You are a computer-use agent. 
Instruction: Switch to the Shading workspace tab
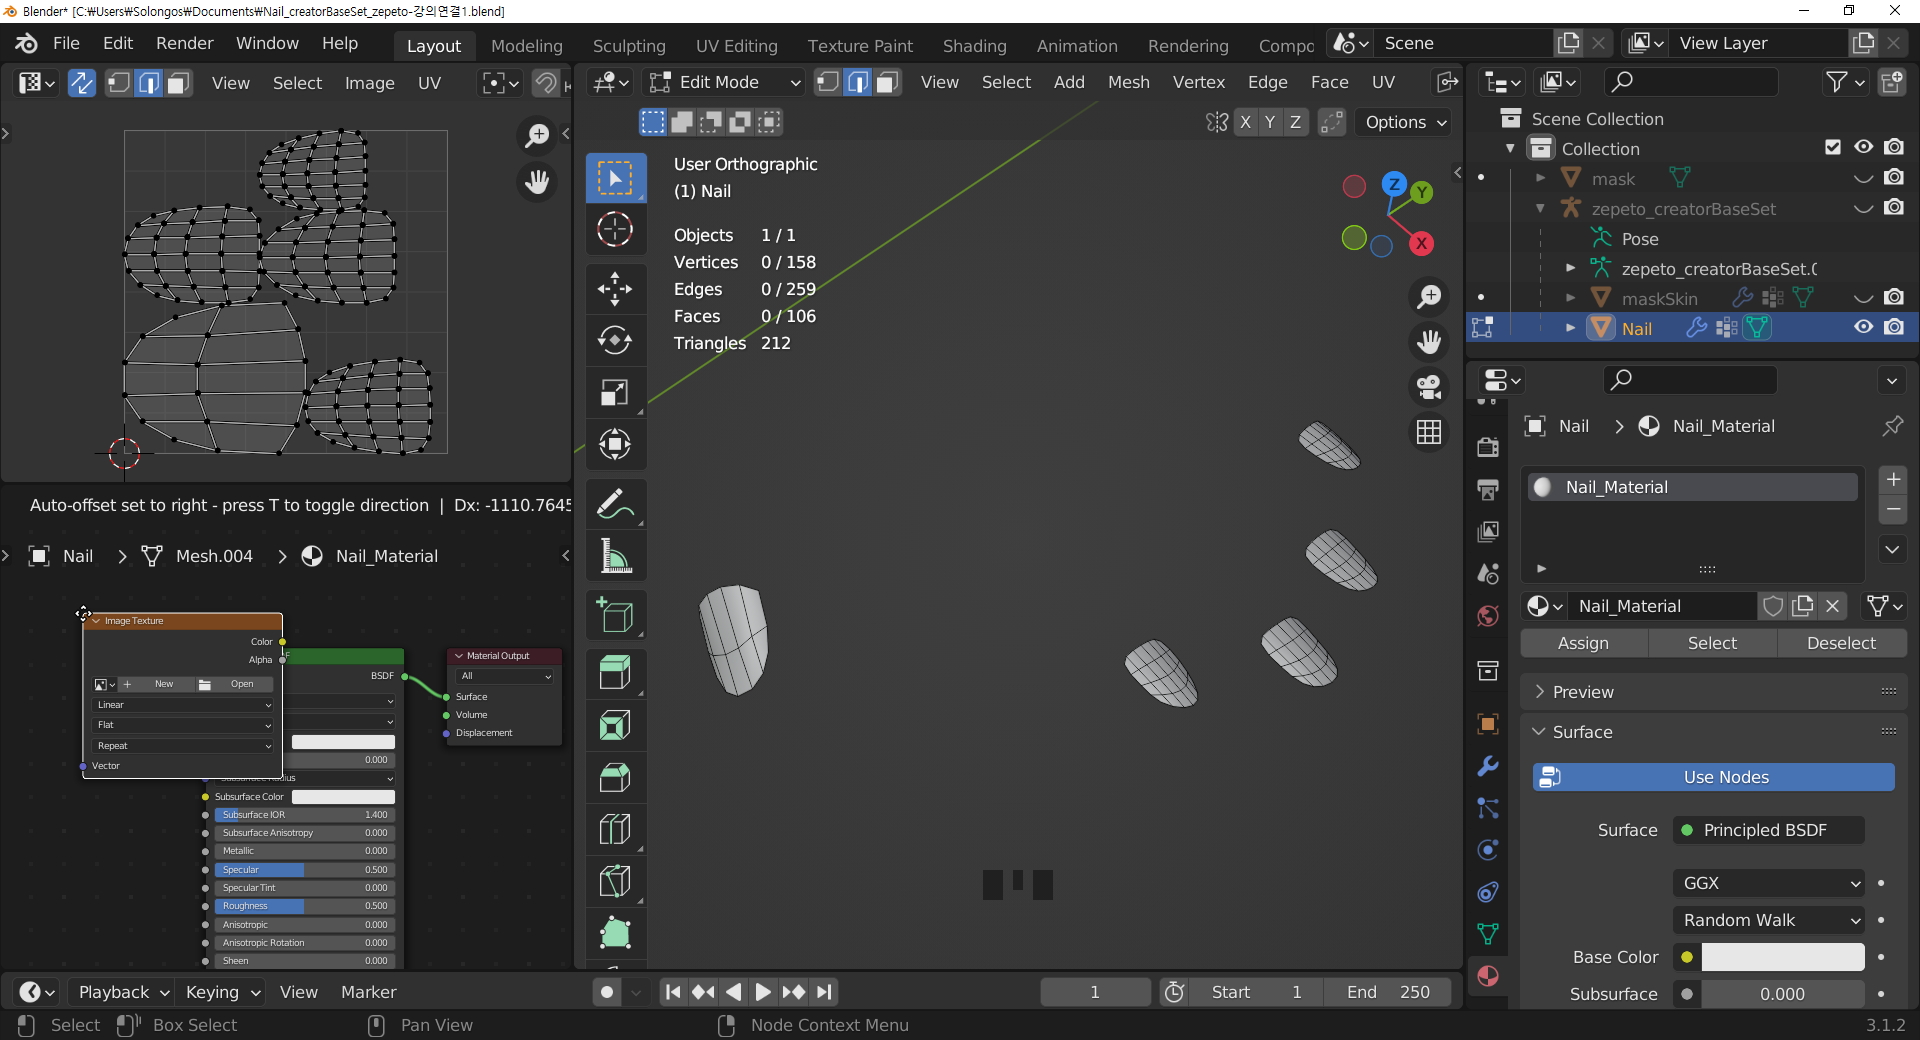pos(975,46)
